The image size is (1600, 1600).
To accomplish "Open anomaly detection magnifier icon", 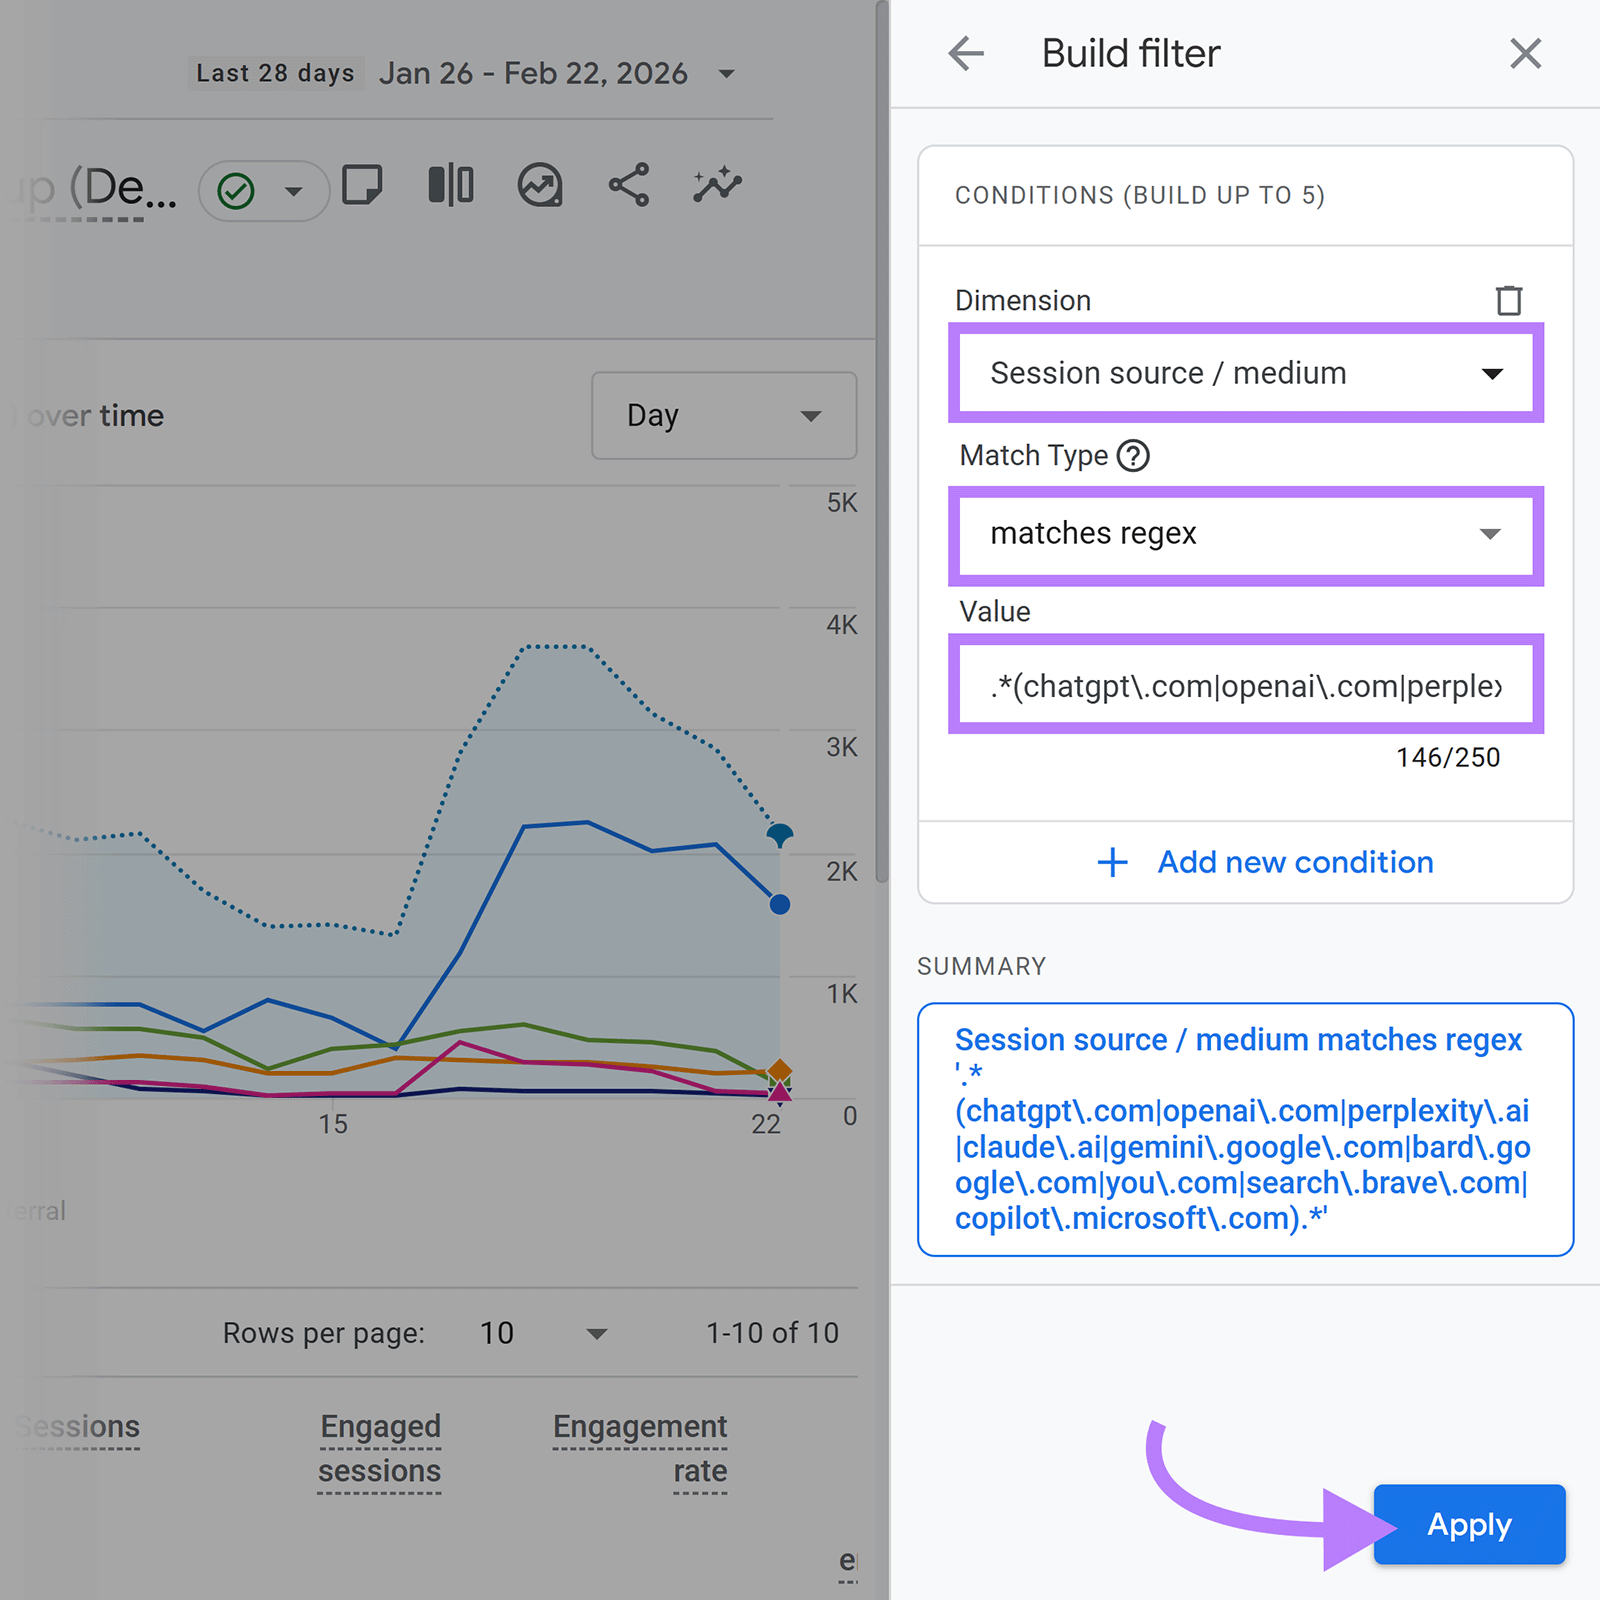I will [x=538, y=185].
